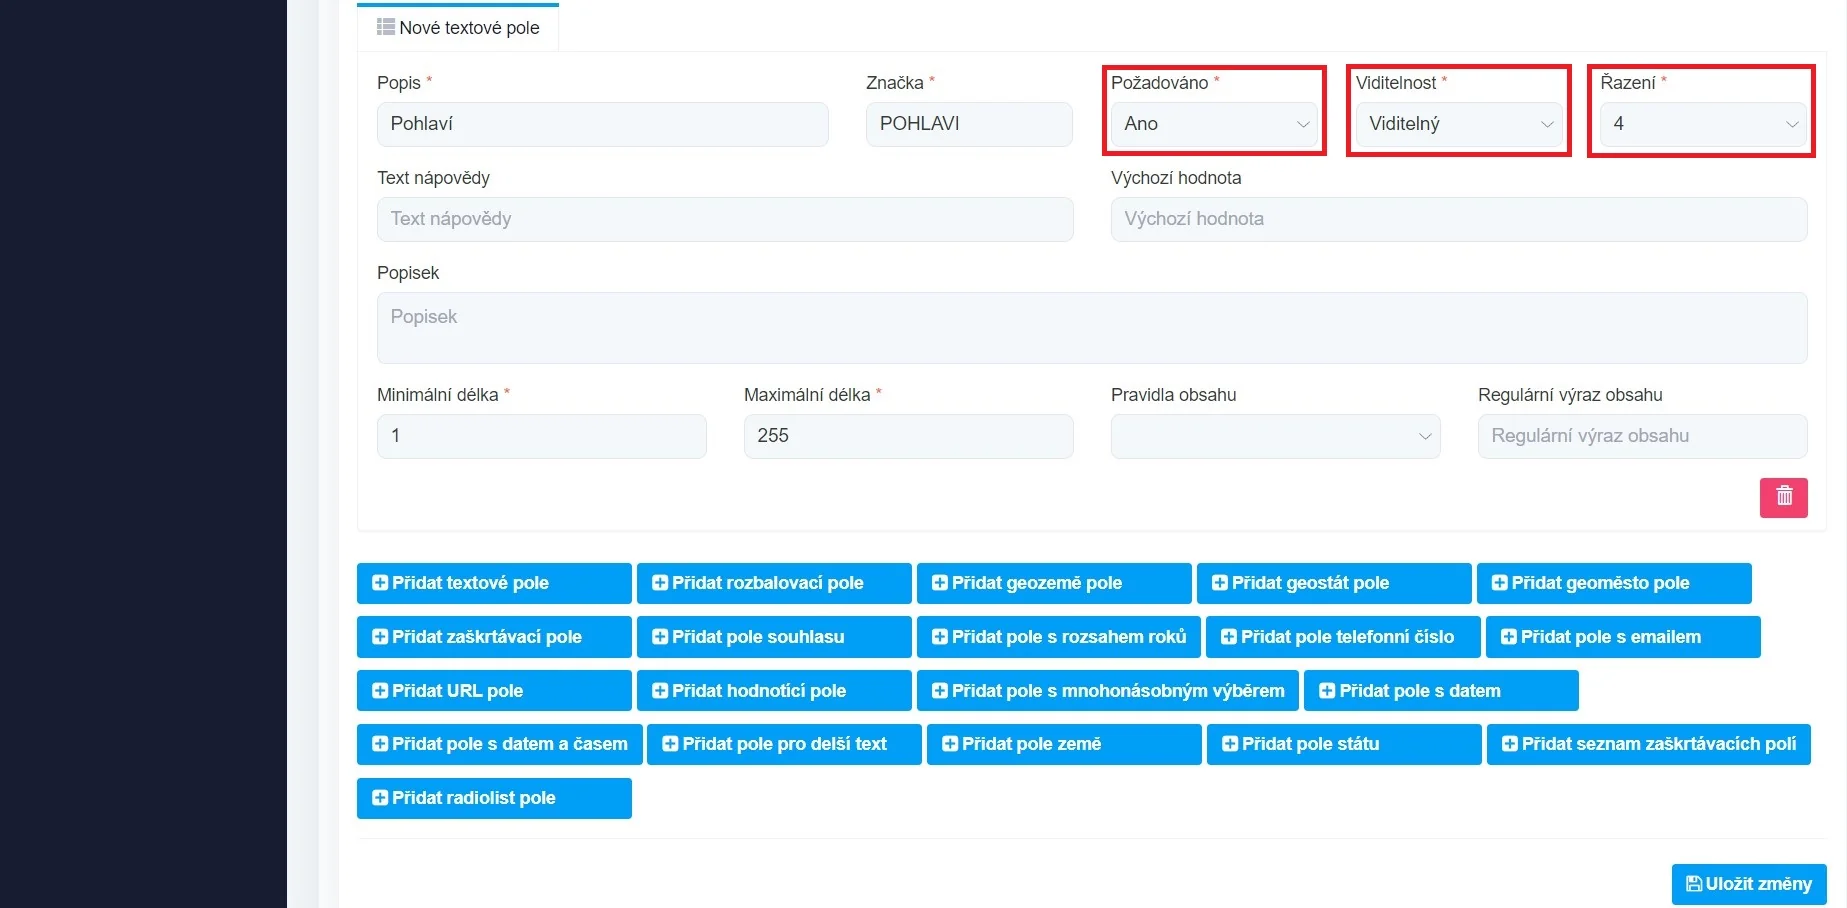The image size is (1847, 908).
Task: Click the save icon on Uložit změny
Action: coord(1693,884)
